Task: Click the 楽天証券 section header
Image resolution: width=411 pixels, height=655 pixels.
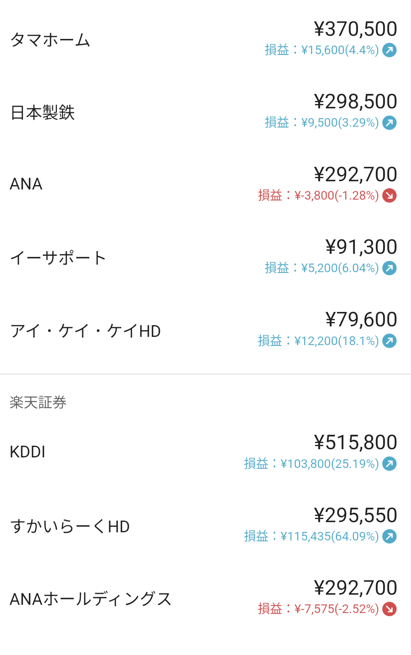Action: [x=38, y=403]
